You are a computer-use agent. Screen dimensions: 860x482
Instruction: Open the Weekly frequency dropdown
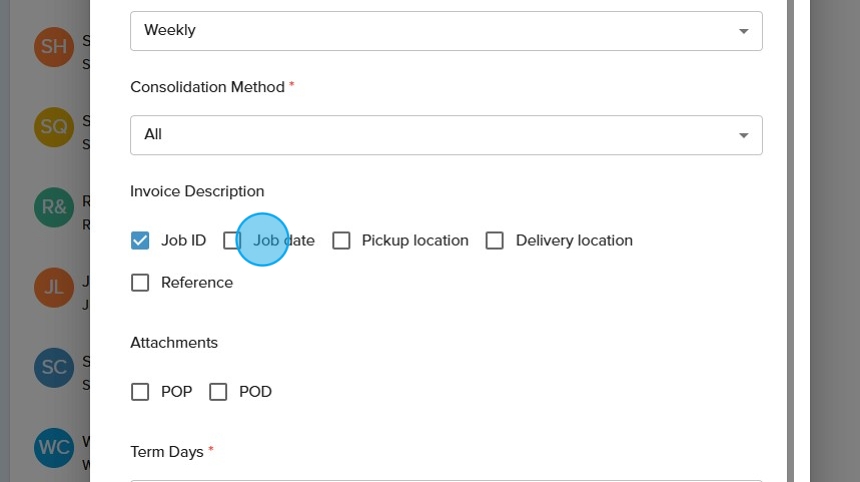point(446,31)
